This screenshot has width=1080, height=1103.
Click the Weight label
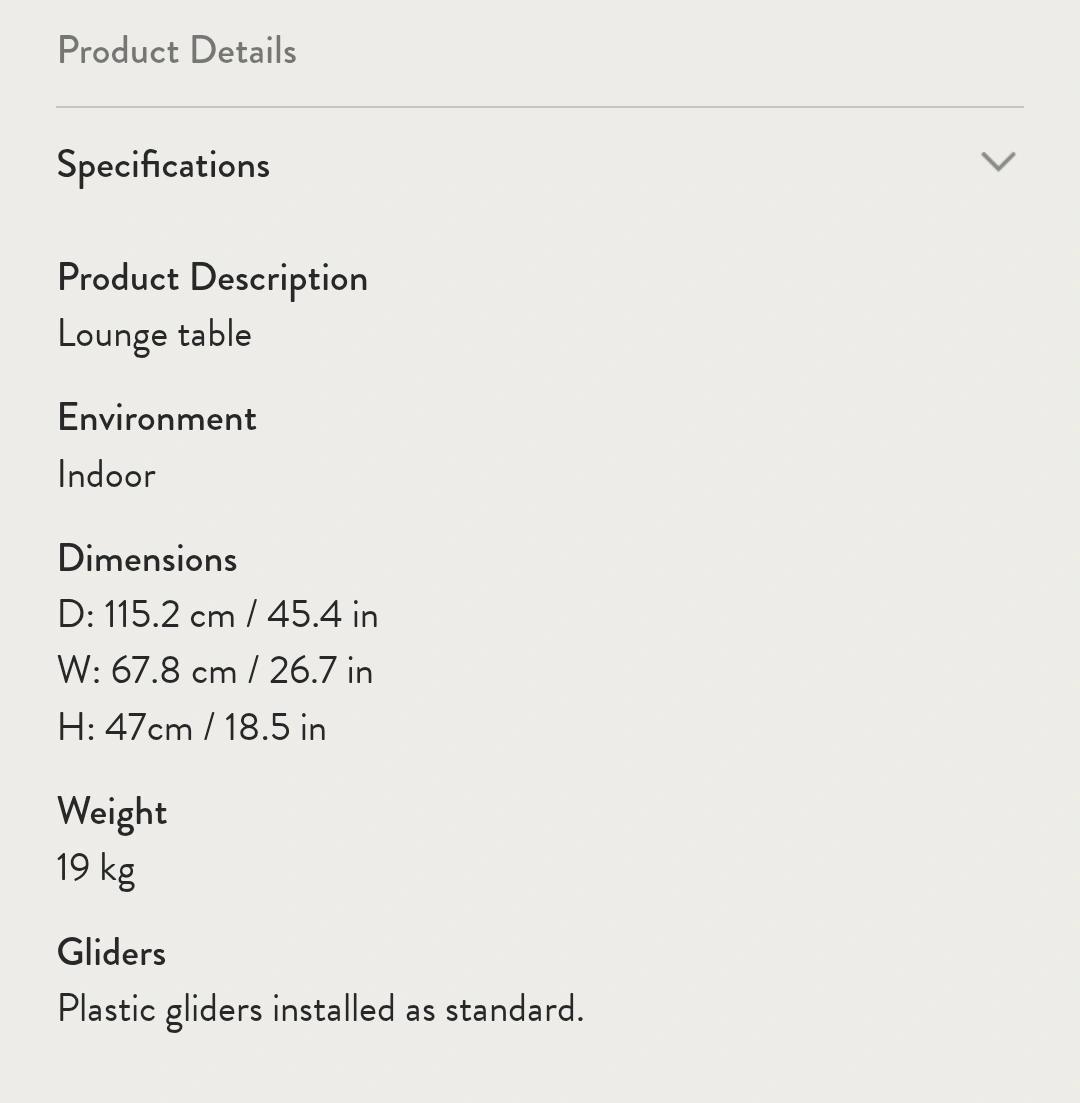click(112, 812)
